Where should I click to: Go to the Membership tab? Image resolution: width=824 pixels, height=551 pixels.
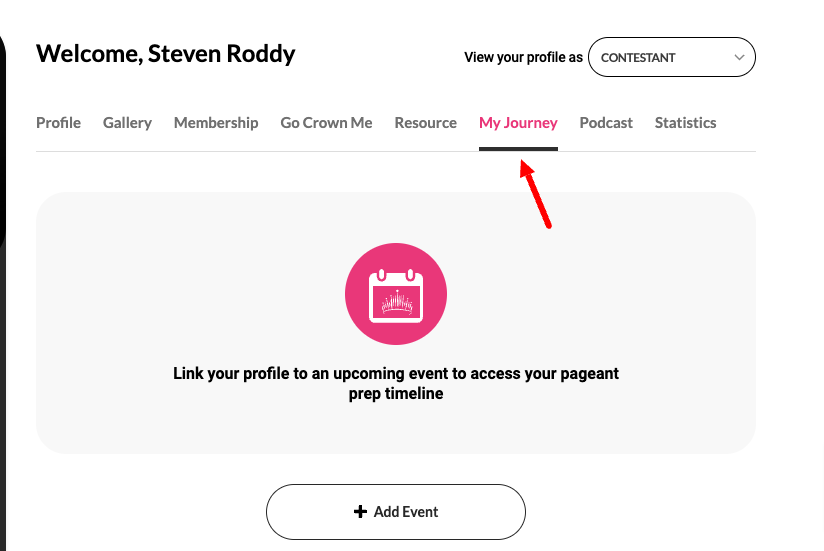[x=216, y=123]
